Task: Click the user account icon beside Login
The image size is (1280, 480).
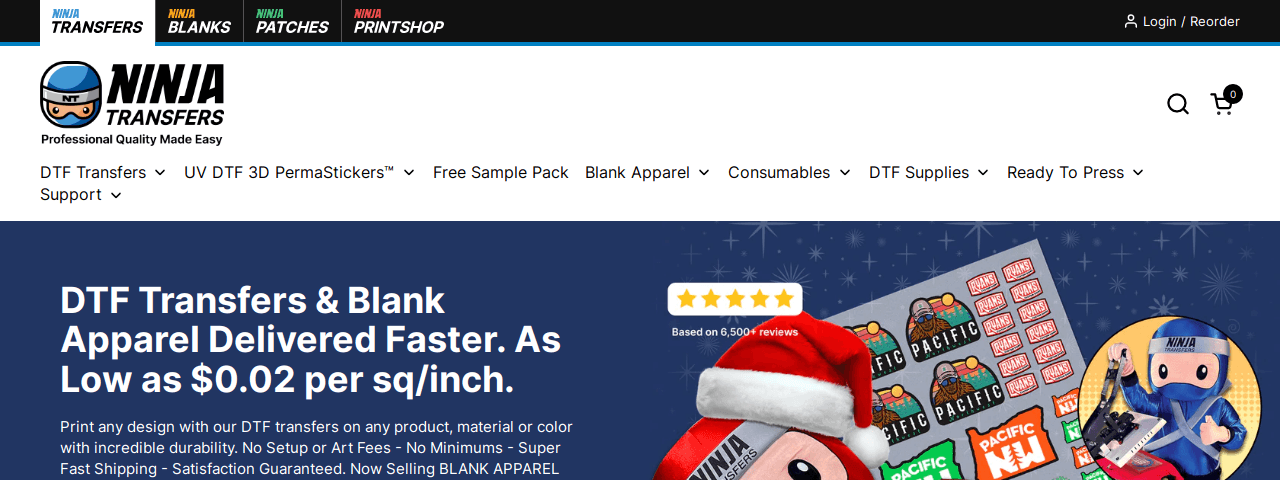Action: click(x=1131, y=21)
